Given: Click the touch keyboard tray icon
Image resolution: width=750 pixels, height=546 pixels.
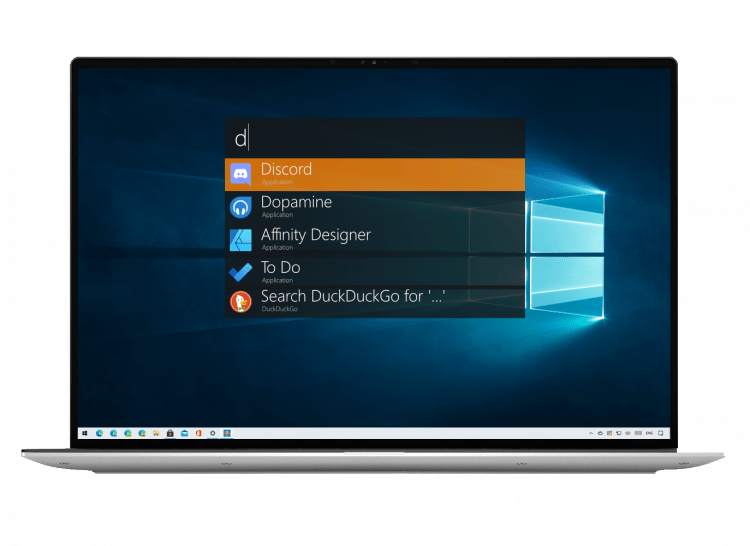Looking at the screenshot, I should tap(638, 433).
